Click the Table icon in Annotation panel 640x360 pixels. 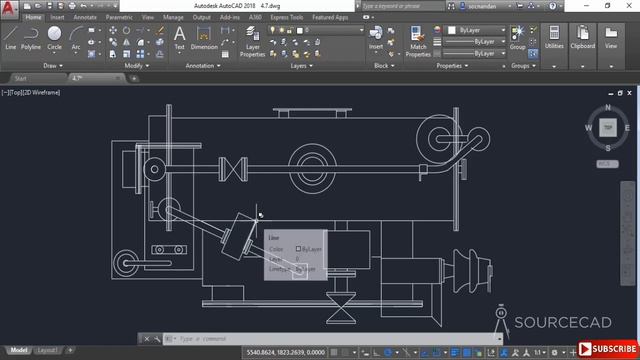point(225,54)
